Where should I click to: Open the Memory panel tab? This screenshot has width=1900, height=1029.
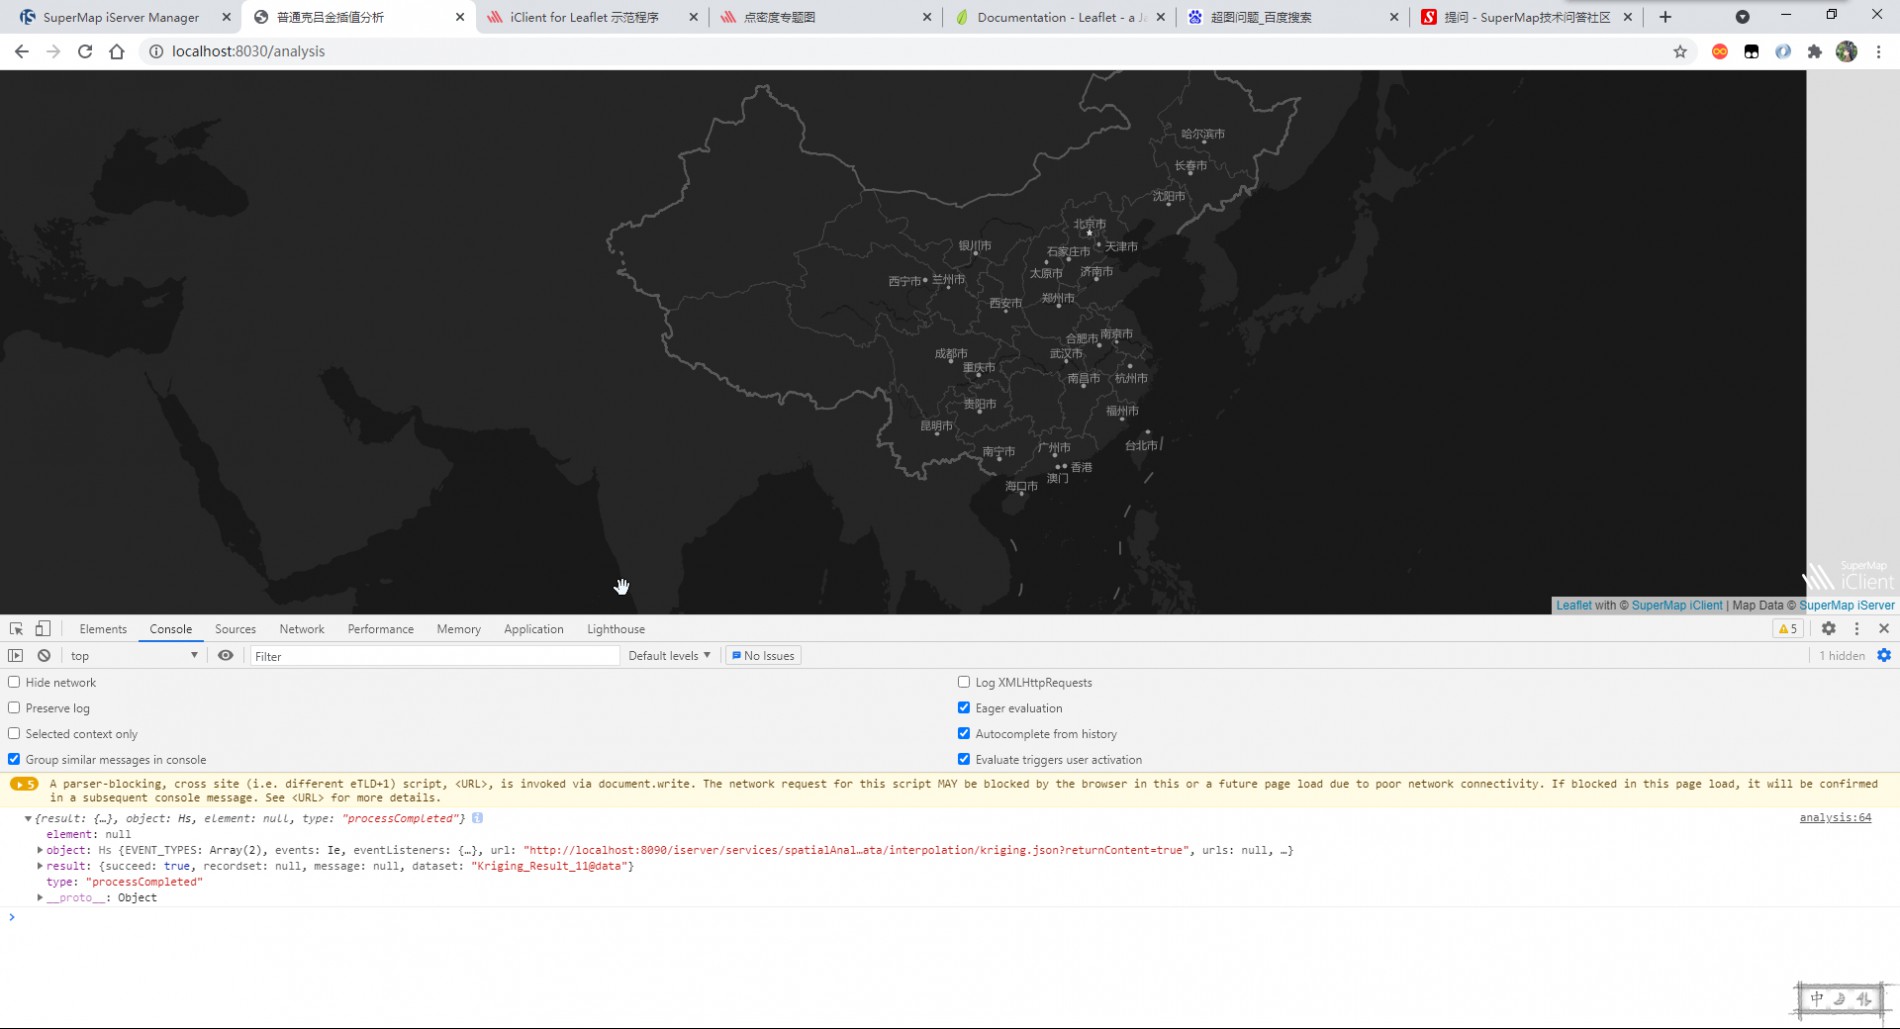click(459, 629)
